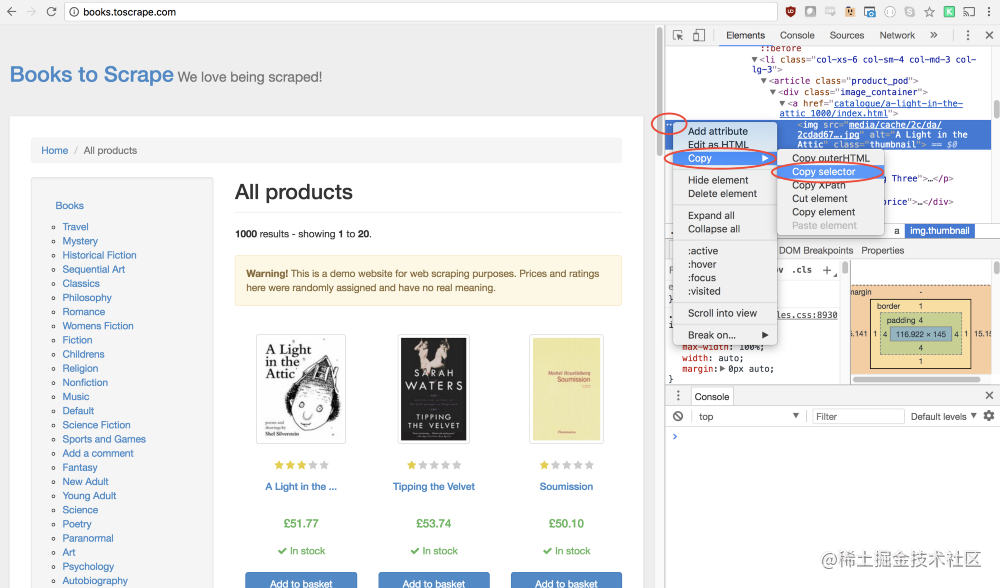Open the Travel category link
This screenshot has height=588, width=1000.
tap(75, 226)
